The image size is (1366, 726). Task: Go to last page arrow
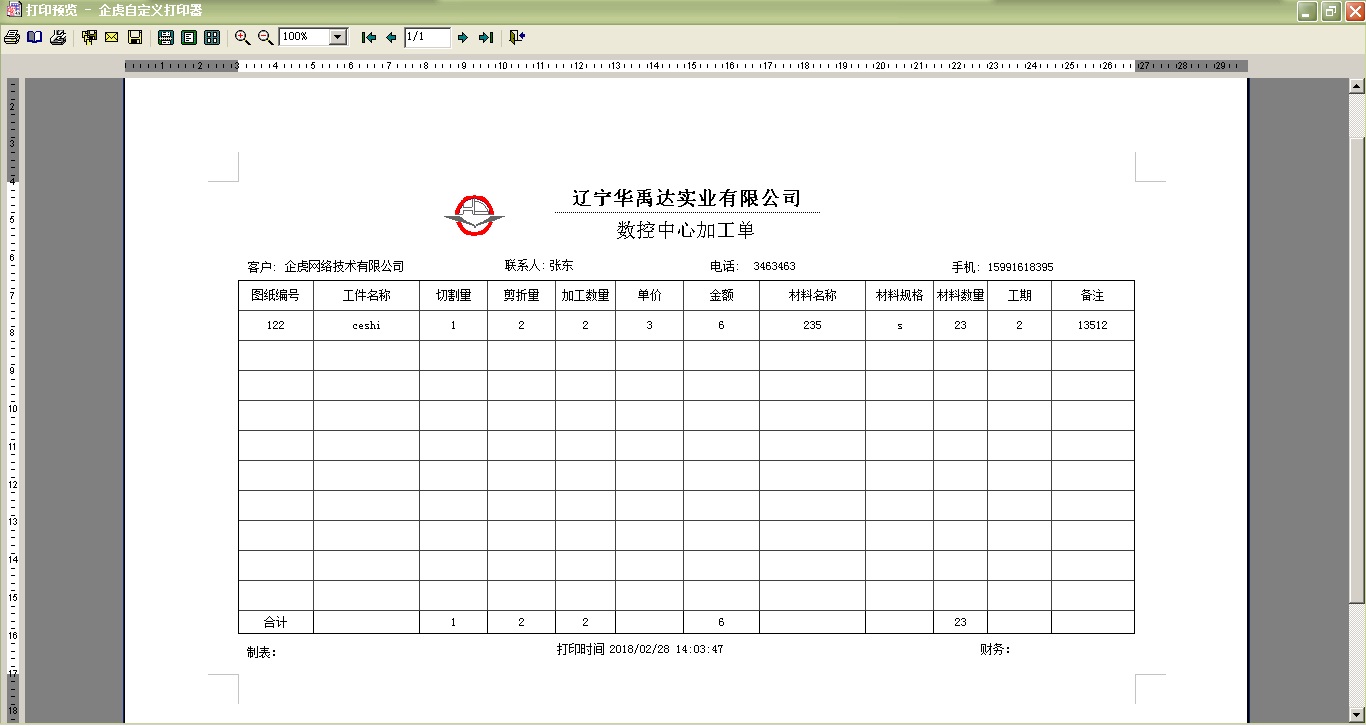pyautogui.click(x=486, y=37)
